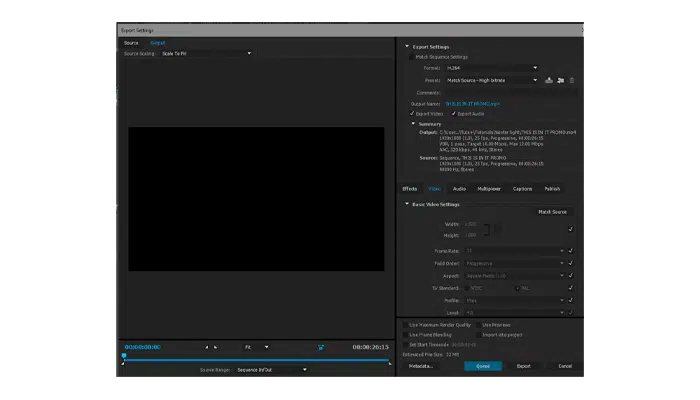Click the Import Preset icon
This screenshot has width=700, height=400.
(x=560, y=80)
